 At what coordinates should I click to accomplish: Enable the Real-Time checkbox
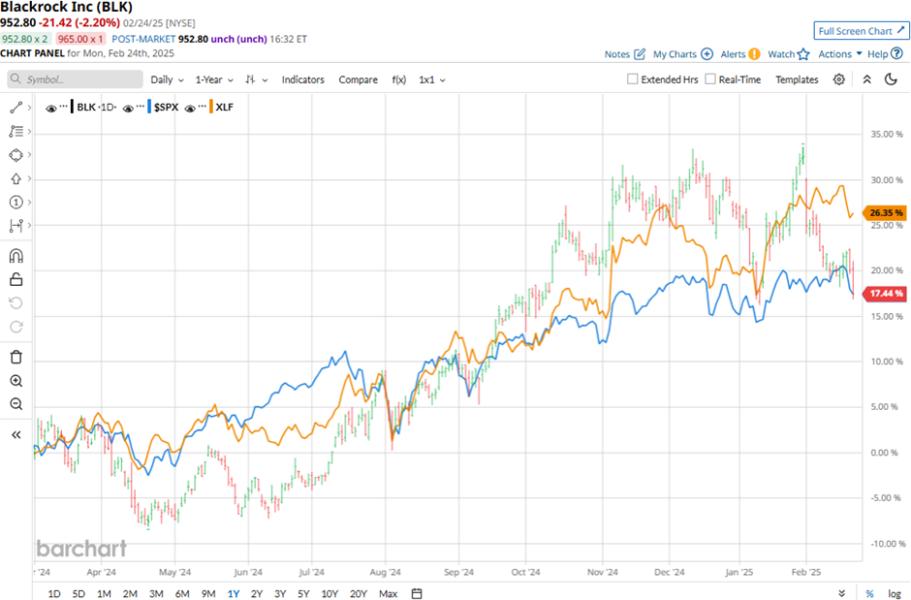pos(710,79)
